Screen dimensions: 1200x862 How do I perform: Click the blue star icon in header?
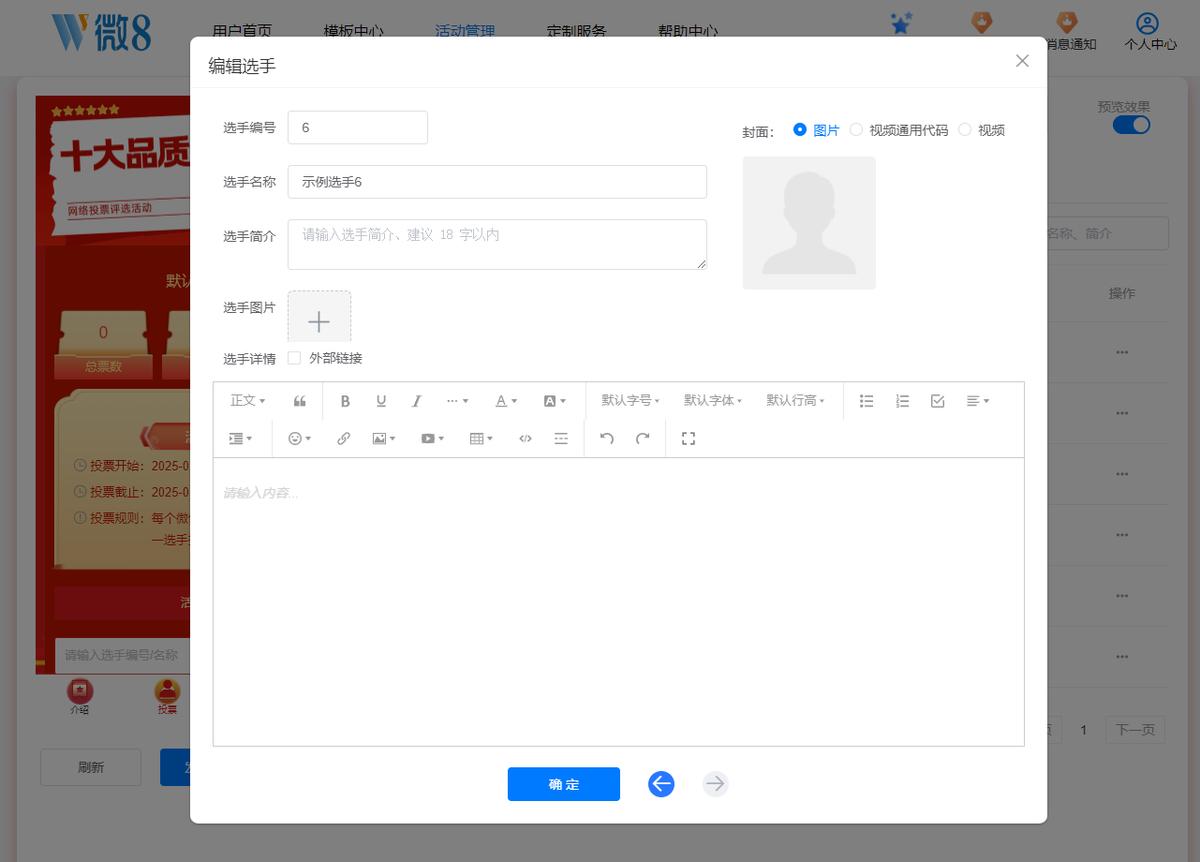(x=901, y=23)
